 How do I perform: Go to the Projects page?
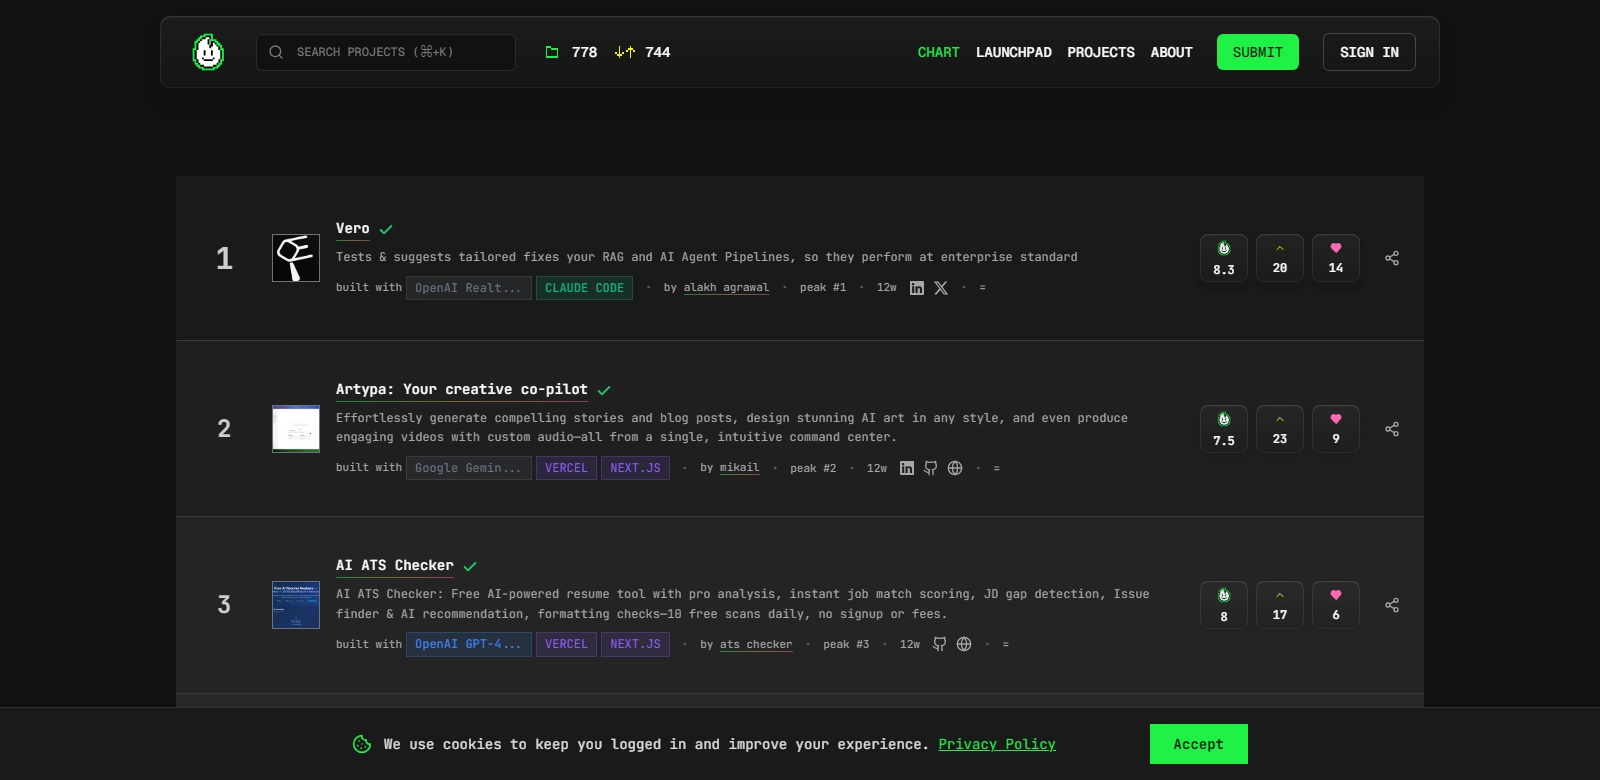pos(1101,52)
